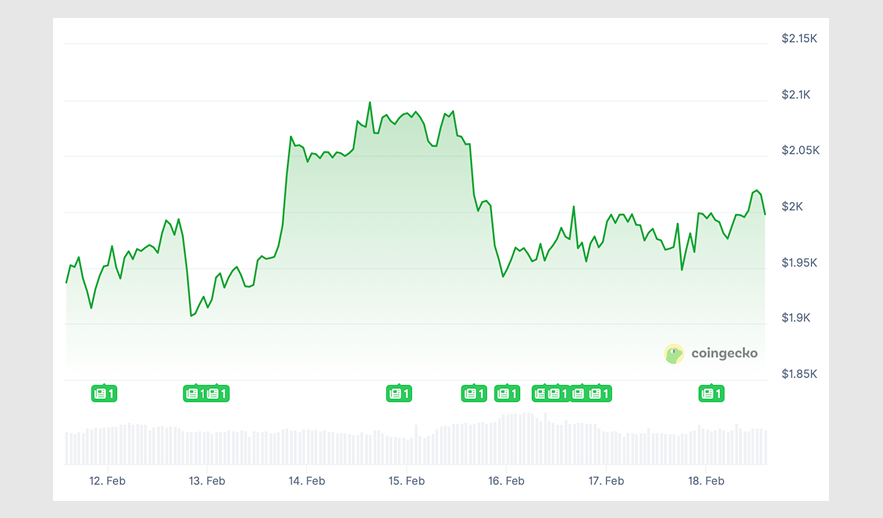Click rightmost news marker in the four-marker cluster

click(599, 394)
